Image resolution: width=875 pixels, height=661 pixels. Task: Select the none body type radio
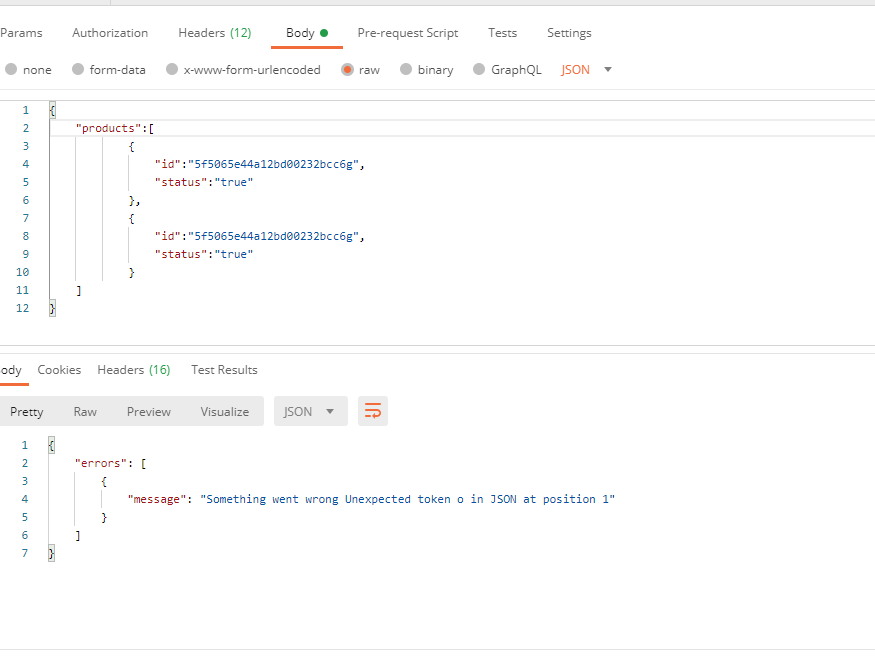[x=11, y=70]
